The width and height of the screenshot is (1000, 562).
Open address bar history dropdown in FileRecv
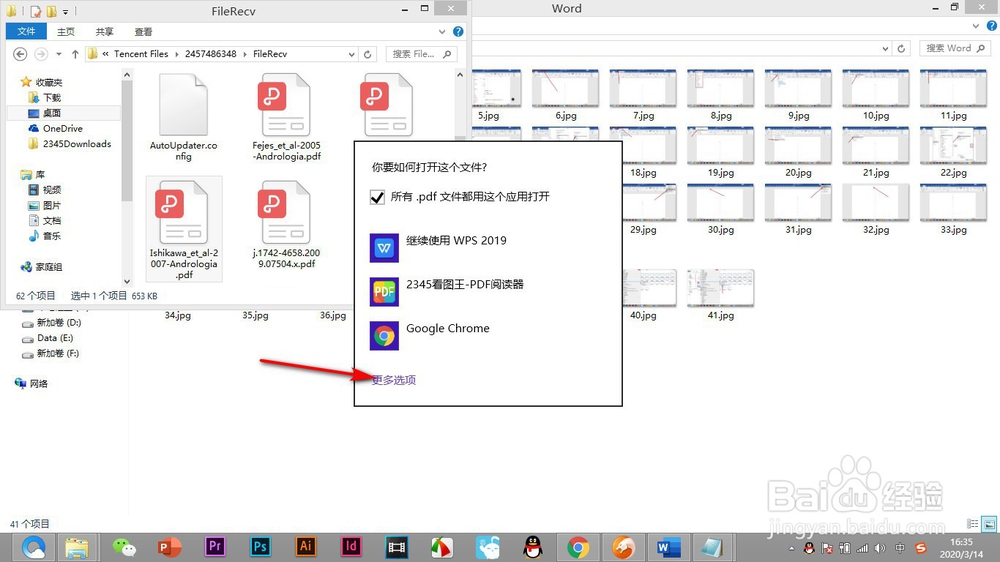(x=351, y=54)
